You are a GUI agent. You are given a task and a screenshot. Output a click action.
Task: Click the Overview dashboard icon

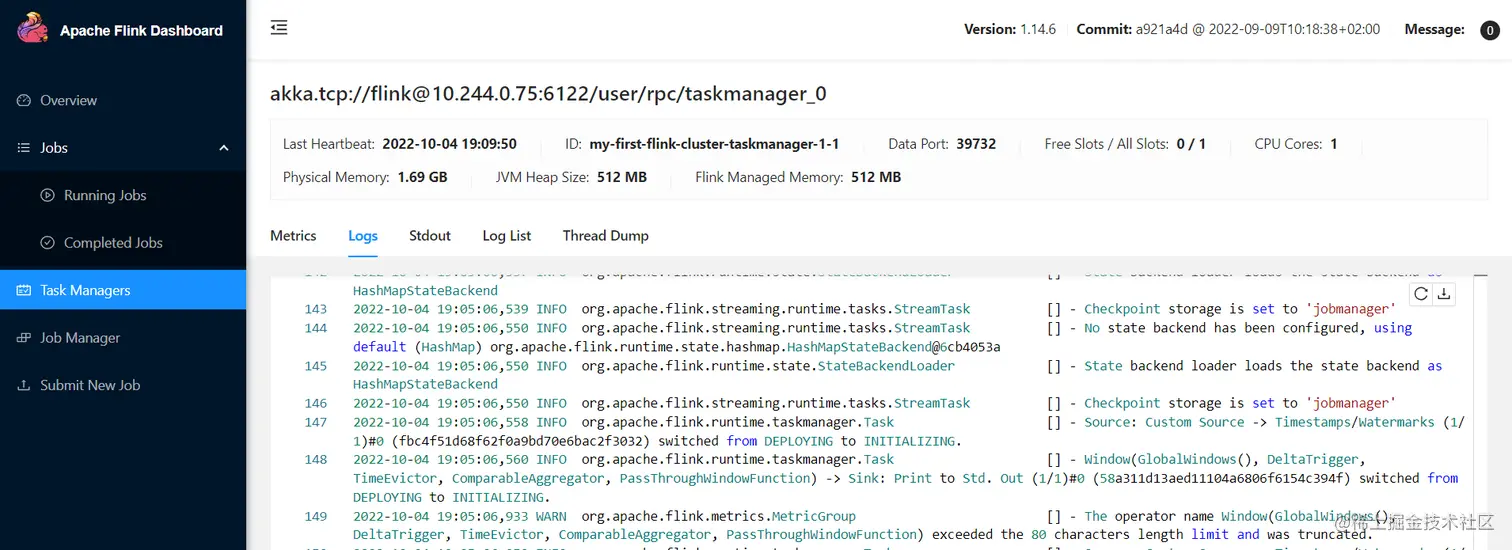[24, 100]
